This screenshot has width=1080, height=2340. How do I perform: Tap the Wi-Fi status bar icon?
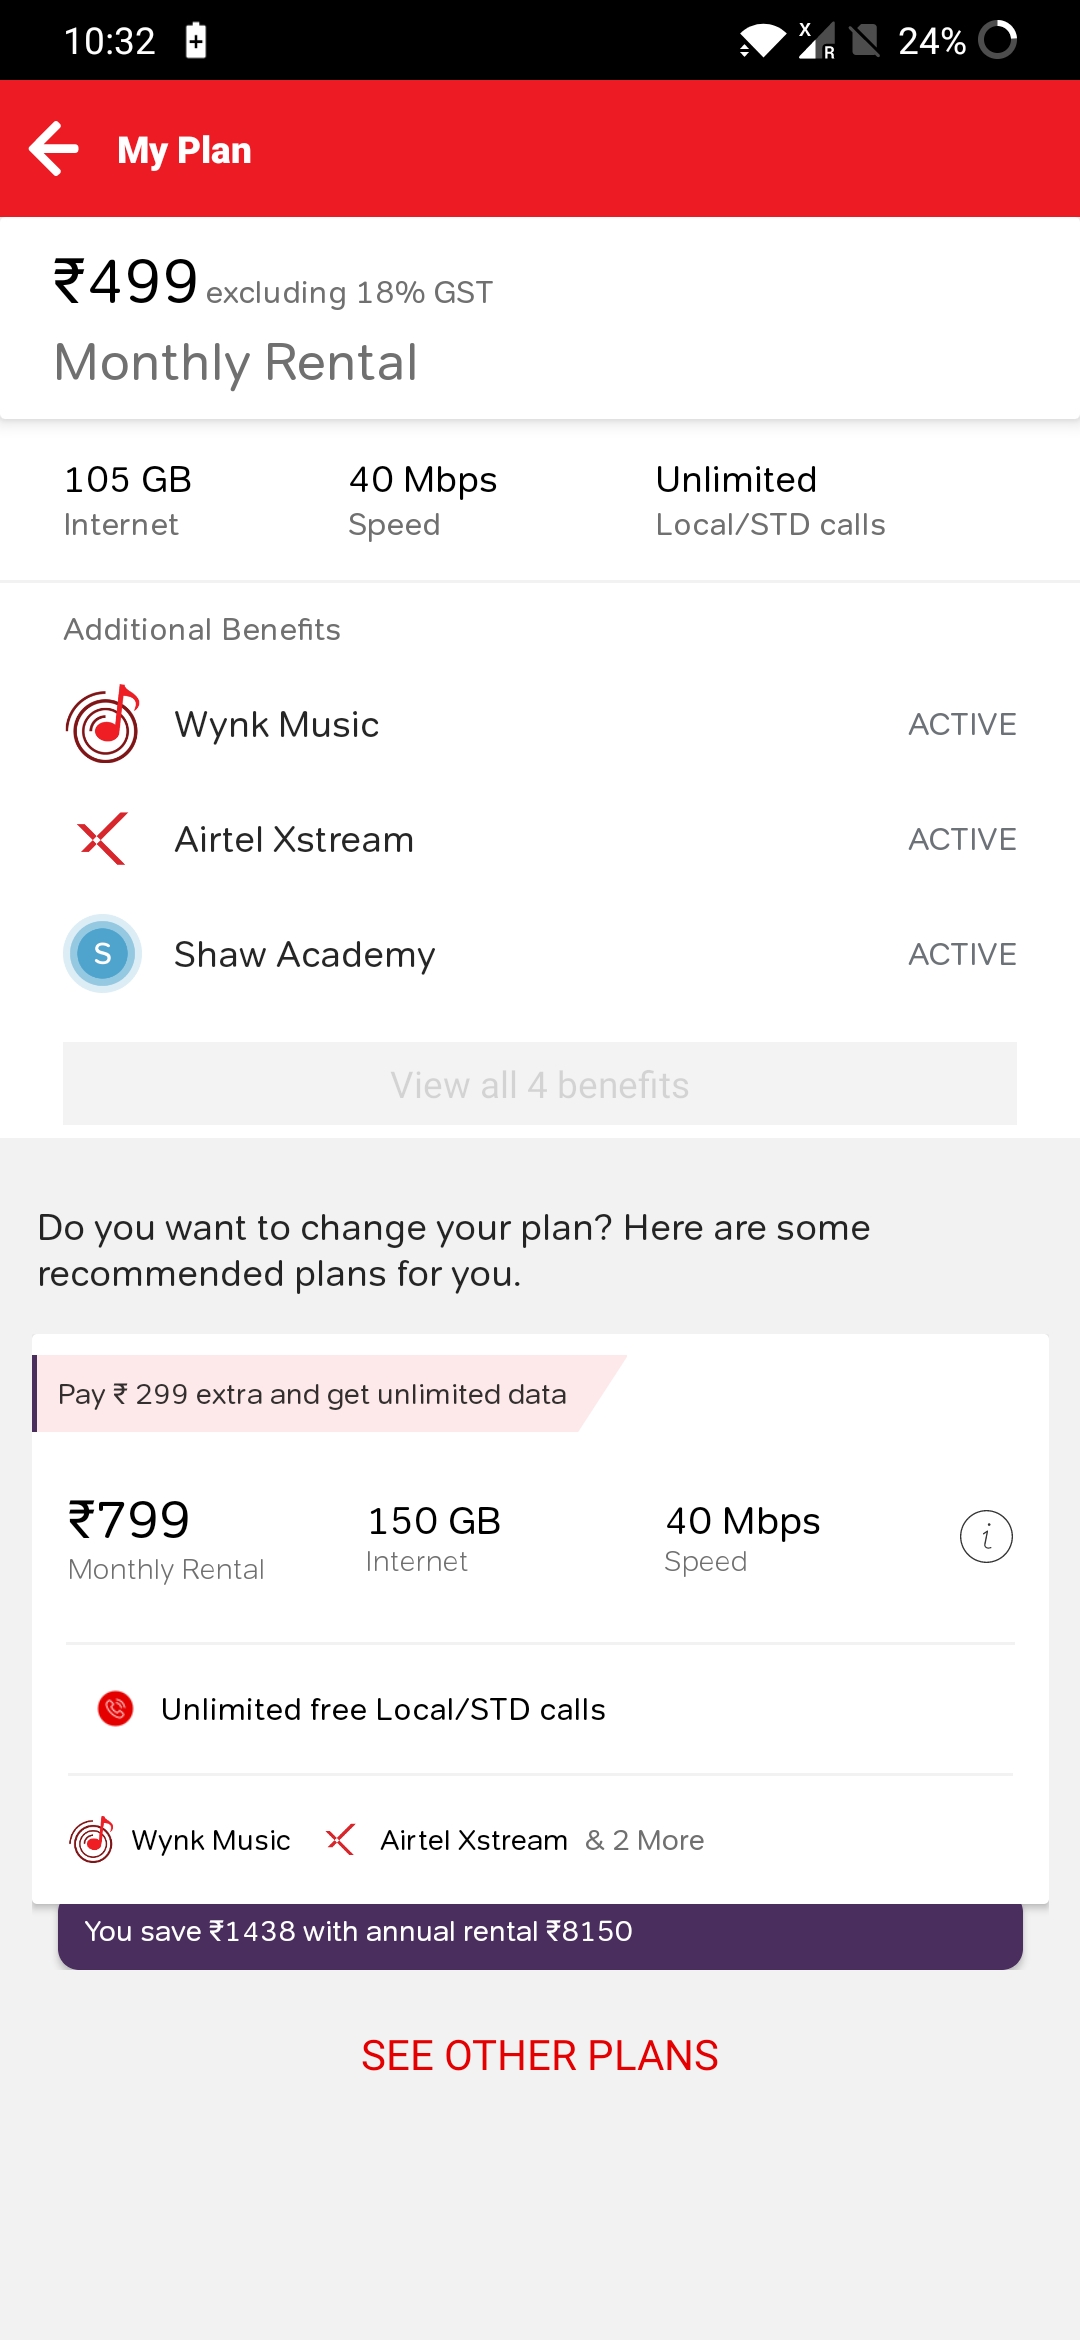click(762, 41)
